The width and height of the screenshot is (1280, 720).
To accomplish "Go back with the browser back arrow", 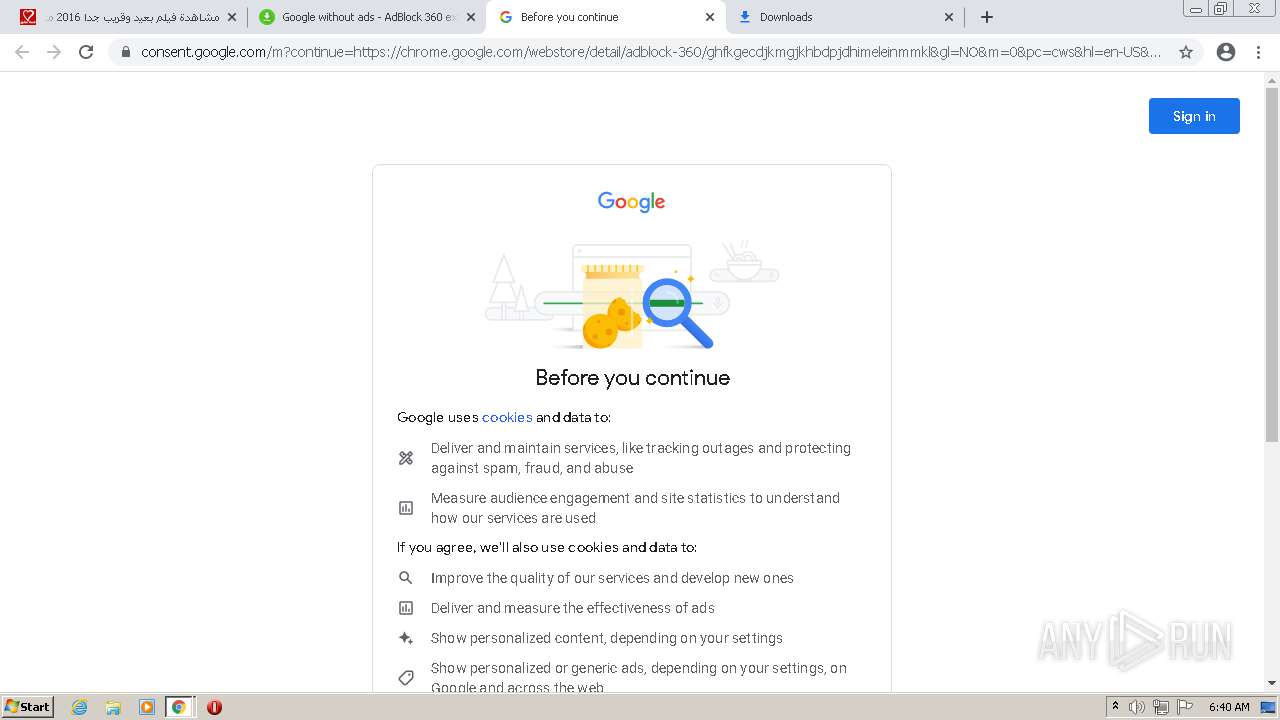I will pyautogui.click(x=22, y=52).
